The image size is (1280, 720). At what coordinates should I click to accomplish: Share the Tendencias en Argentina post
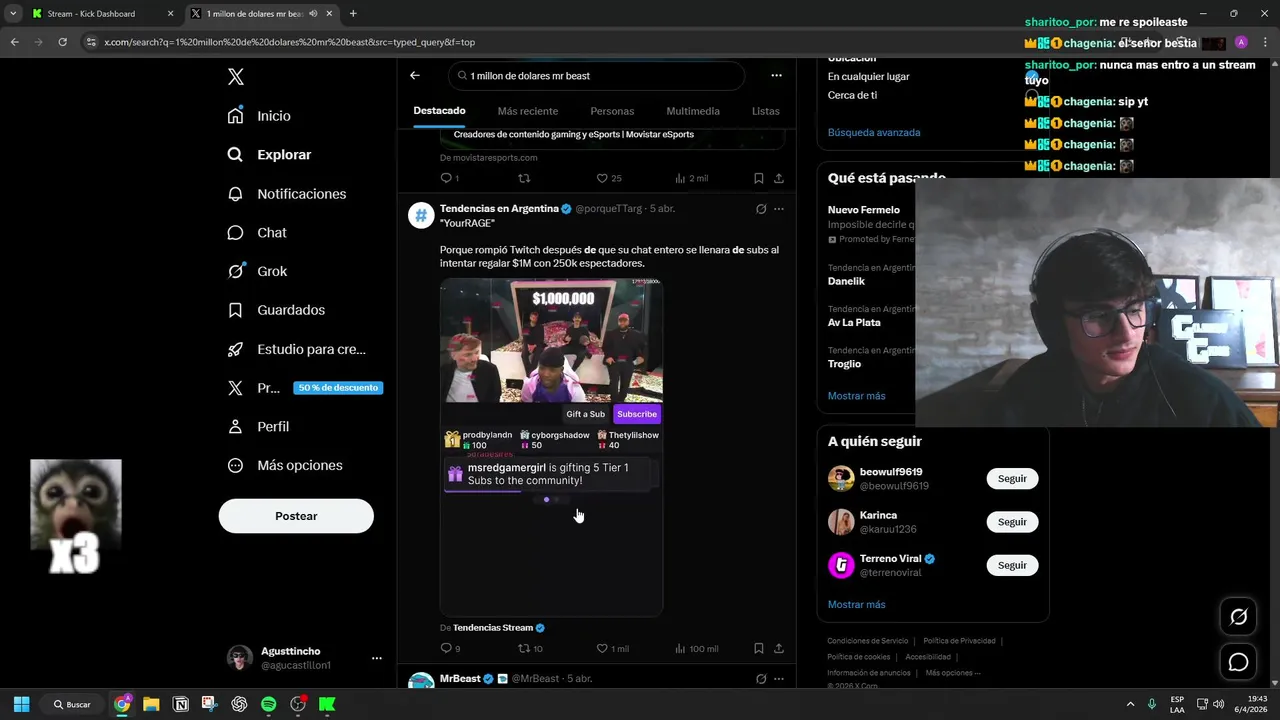(x=779, y=648)
